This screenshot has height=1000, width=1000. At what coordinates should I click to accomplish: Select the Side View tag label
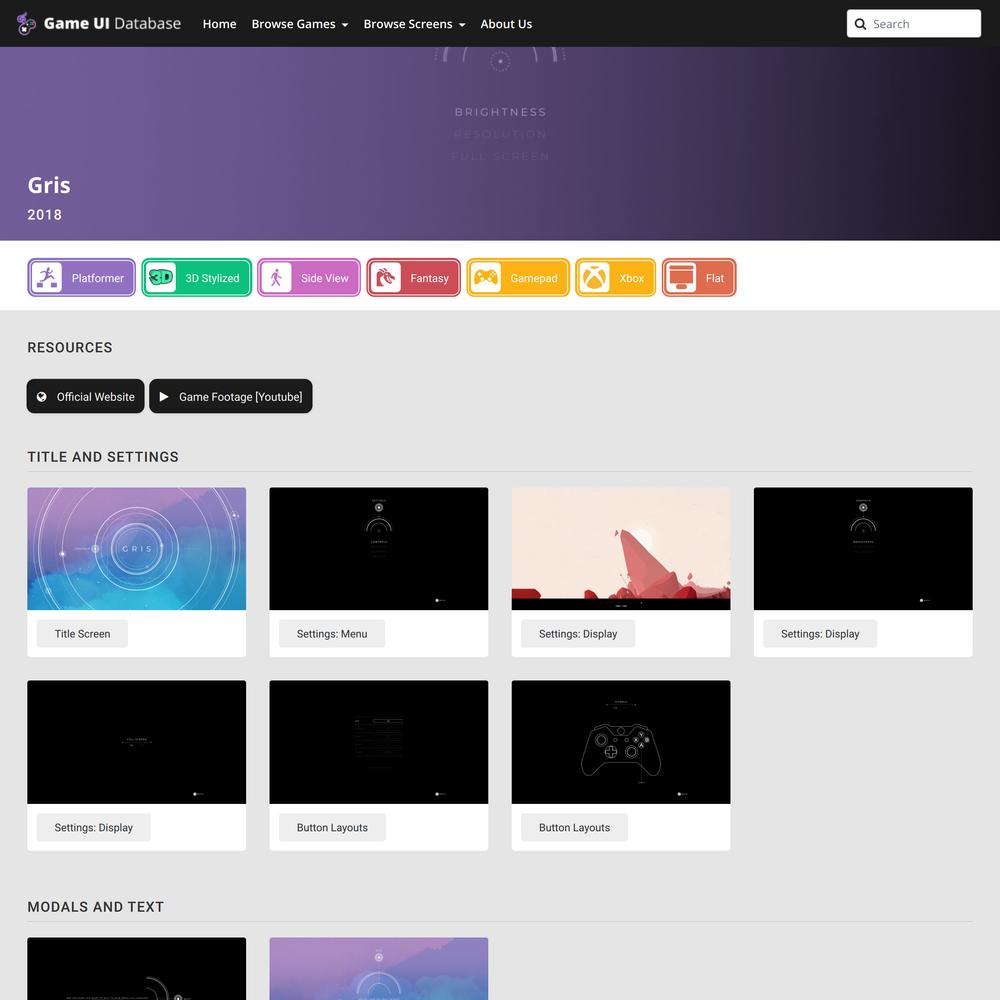point(325,278)
